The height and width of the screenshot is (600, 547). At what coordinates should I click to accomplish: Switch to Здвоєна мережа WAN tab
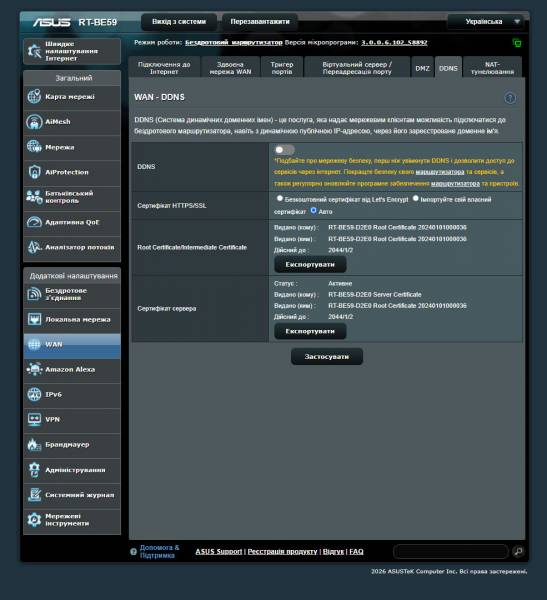pyautogui.click(x=230, y=68)
